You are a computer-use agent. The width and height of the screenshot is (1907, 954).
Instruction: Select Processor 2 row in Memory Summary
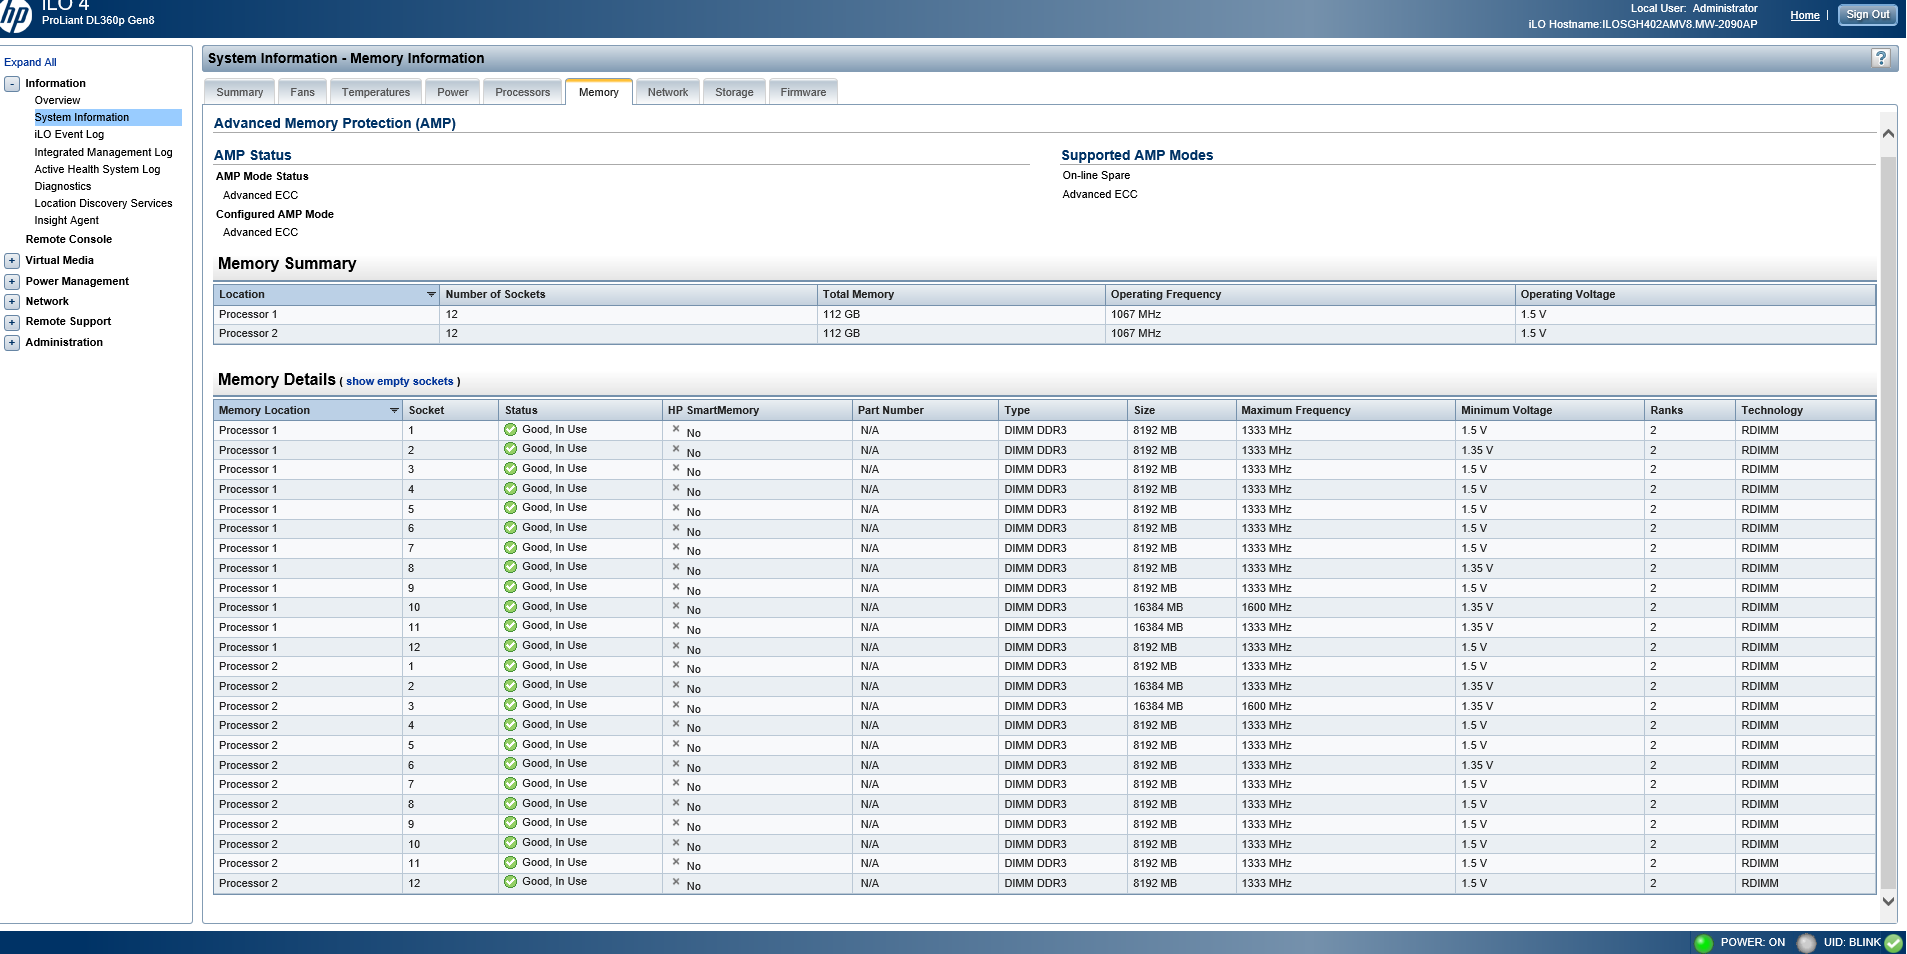point(1044,334)
